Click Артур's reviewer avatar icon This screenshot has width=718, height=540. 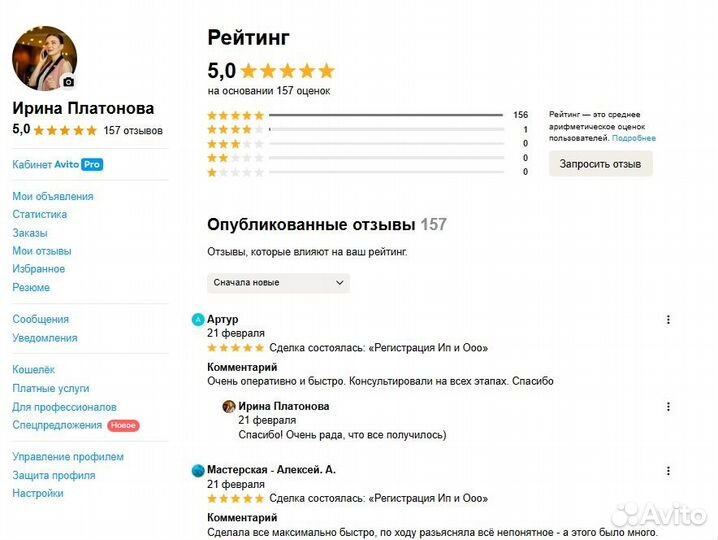pos(198,320)
